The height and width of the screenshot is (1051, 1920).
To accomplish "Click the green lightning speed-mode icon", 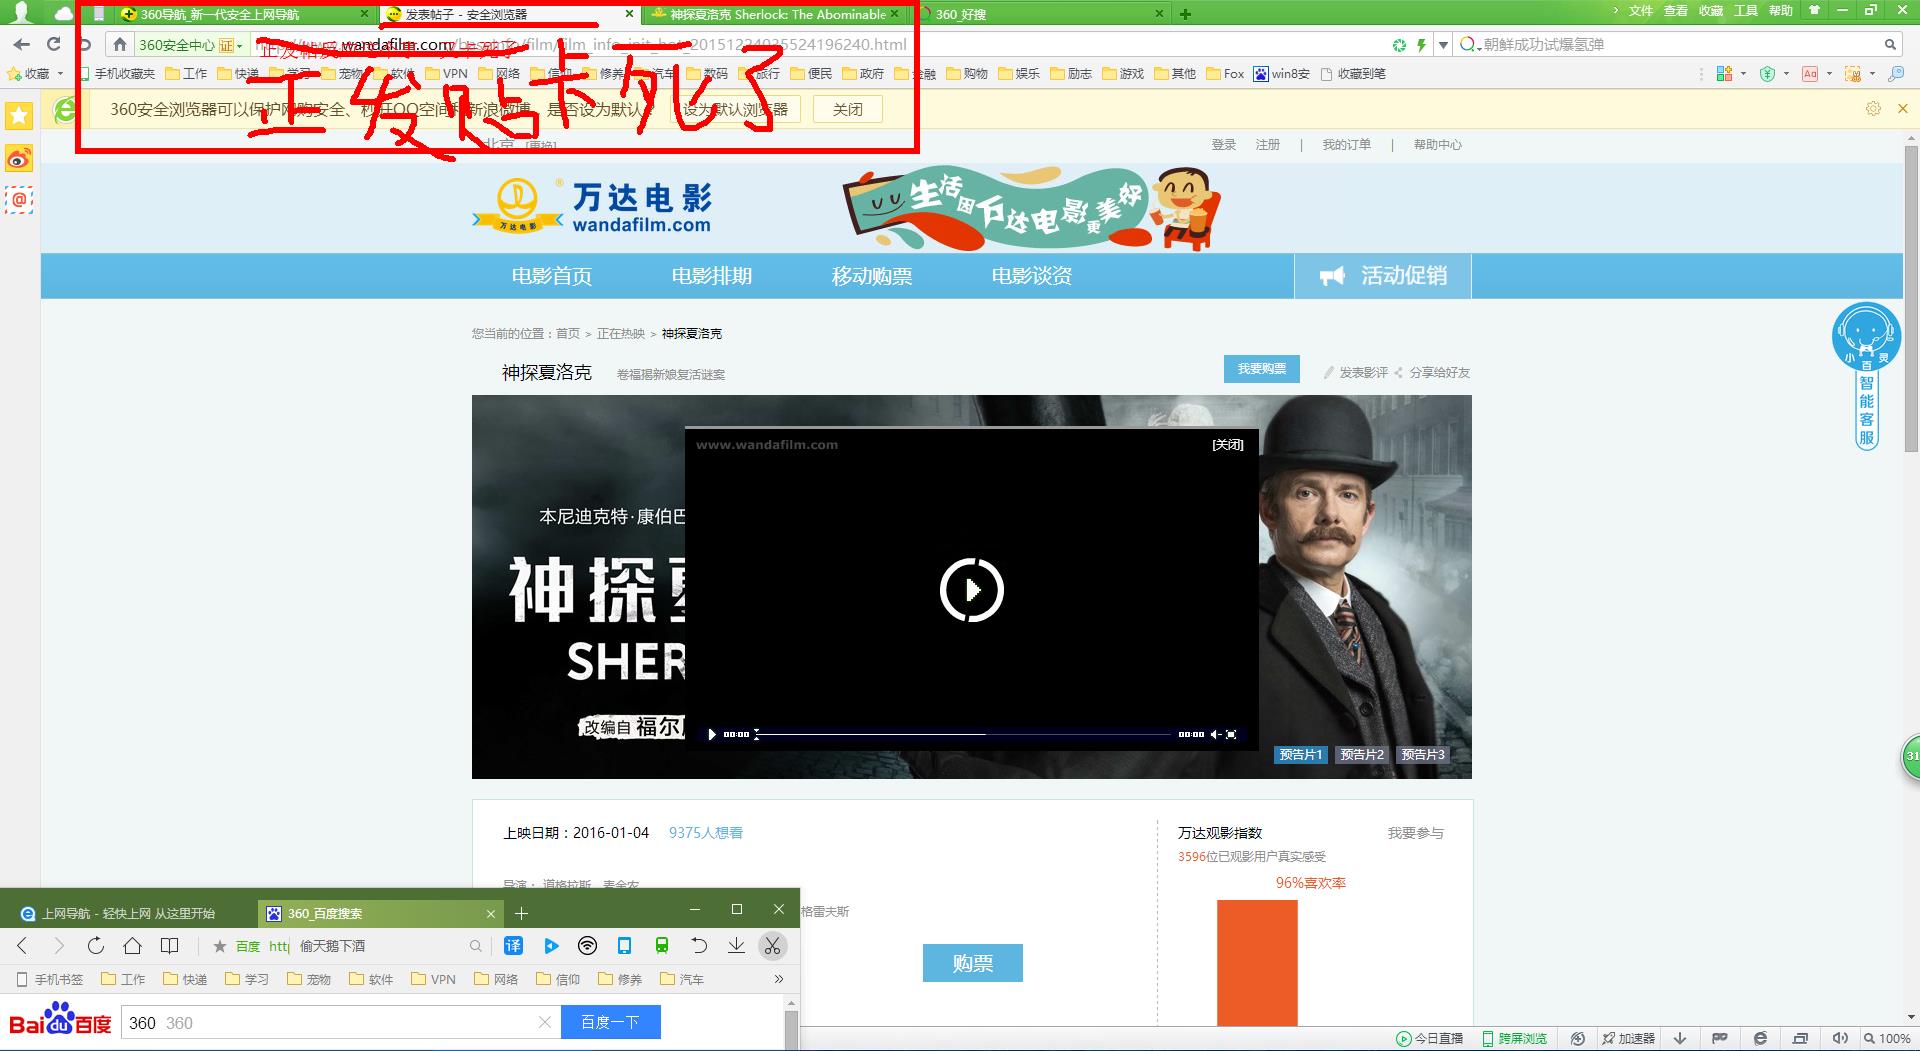I will (1421, 45).
